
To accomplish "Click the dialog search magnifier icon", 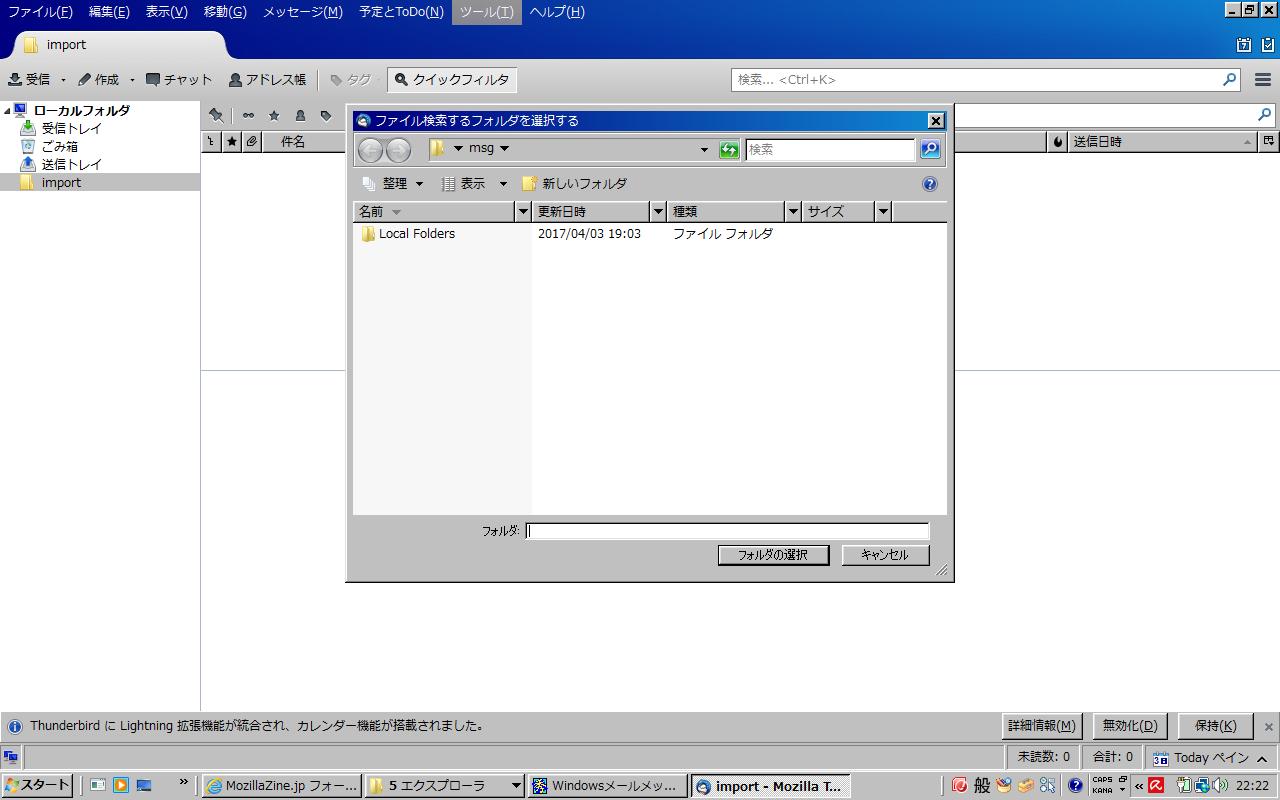I will 930,149.
